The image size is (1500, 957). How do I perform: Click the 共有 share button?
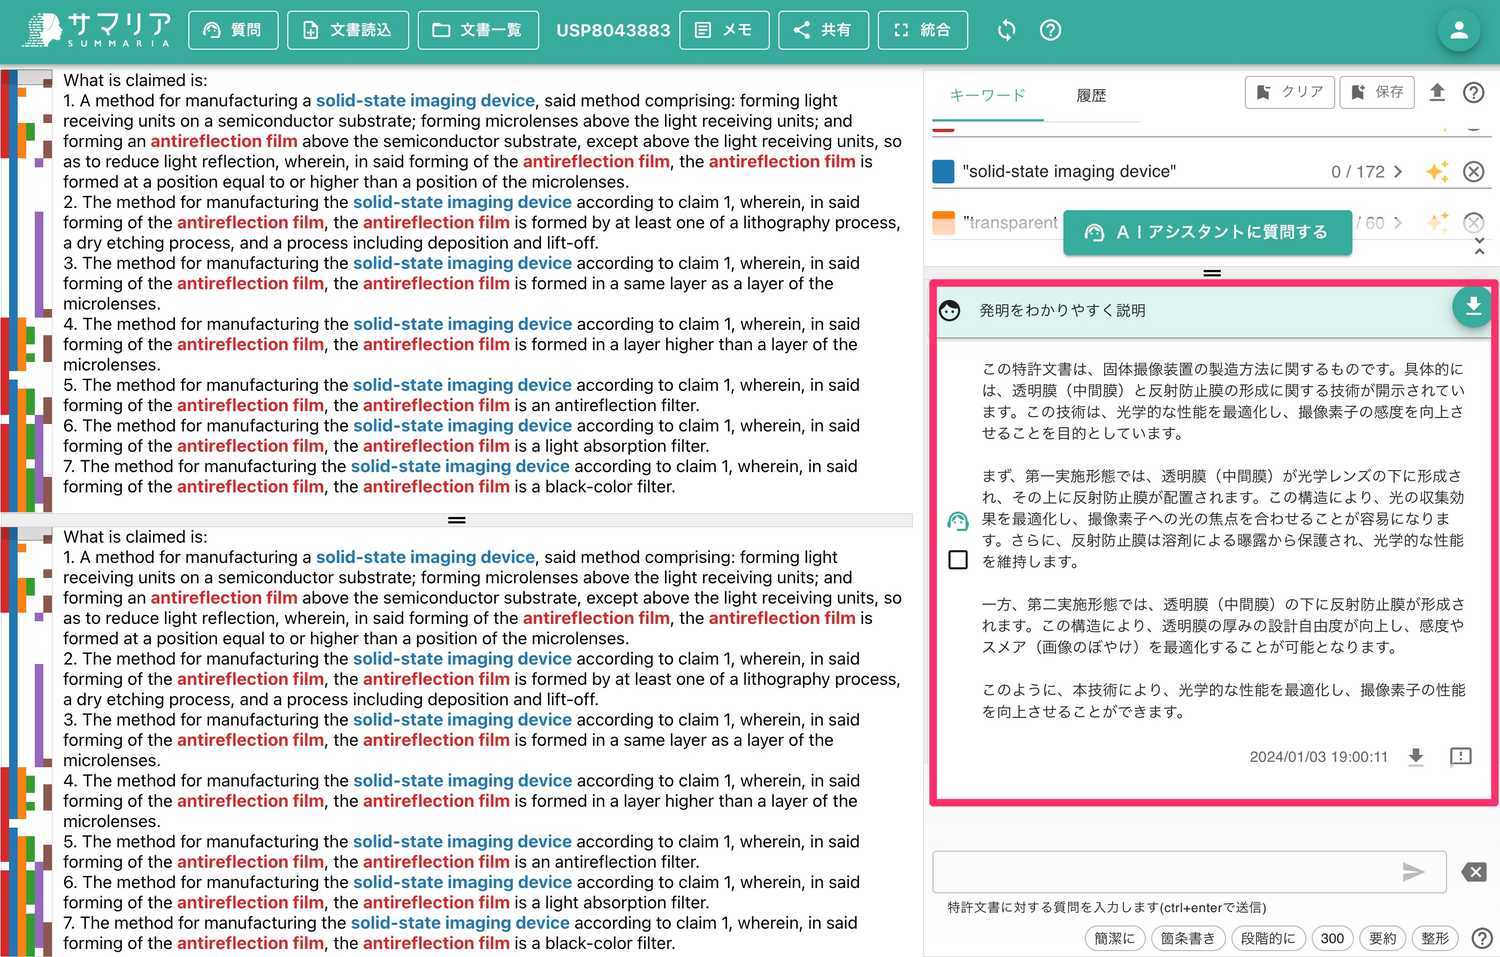point(823,30)
